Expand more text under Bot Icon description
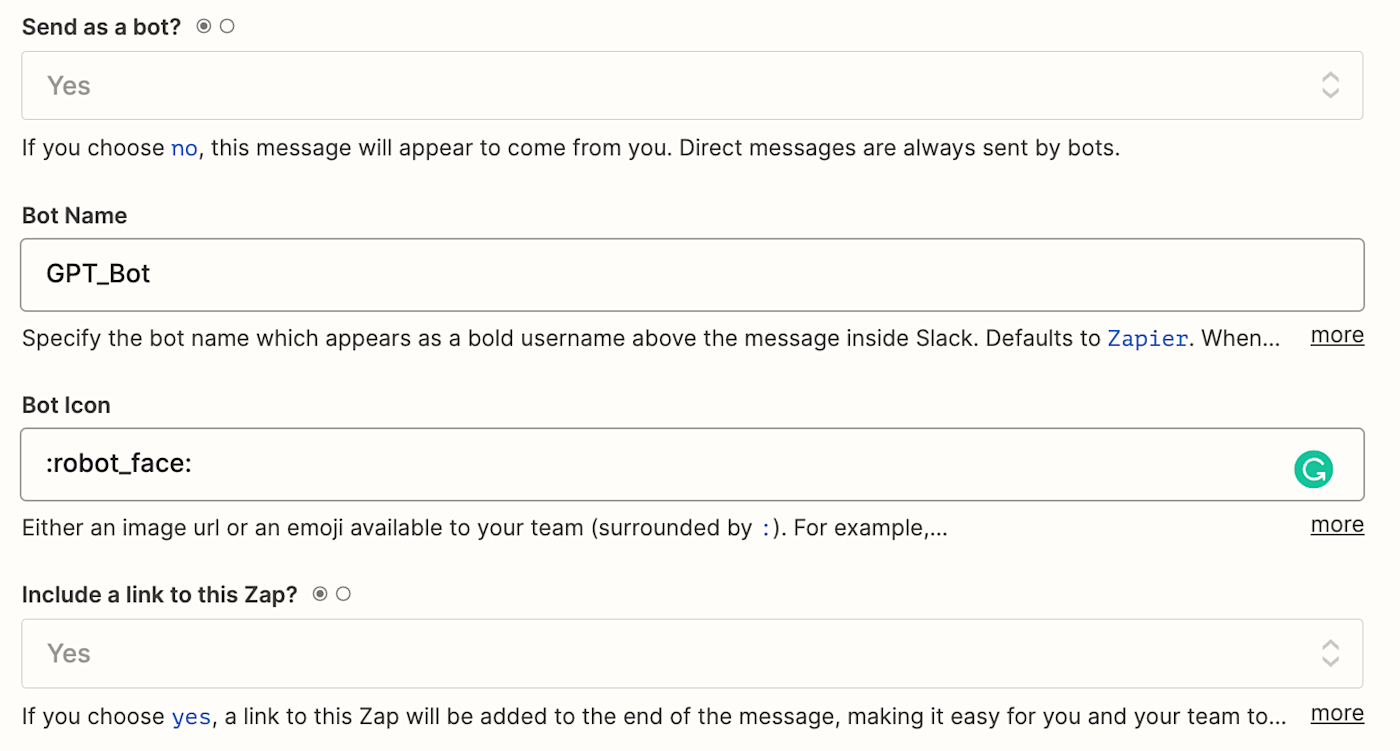Screen dimensions: 1400x751 (1337, 524)
